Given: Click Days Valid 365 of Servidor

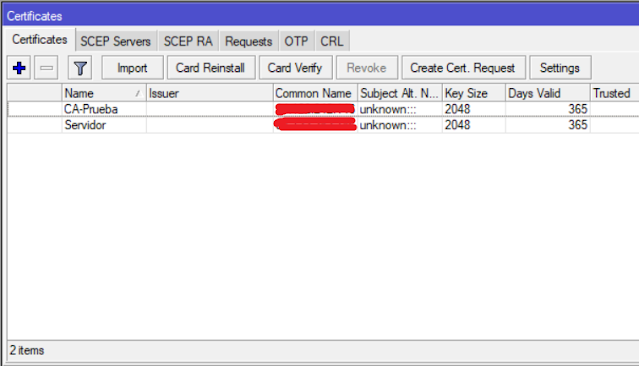Looking at the screenshot, I should 578,125.
